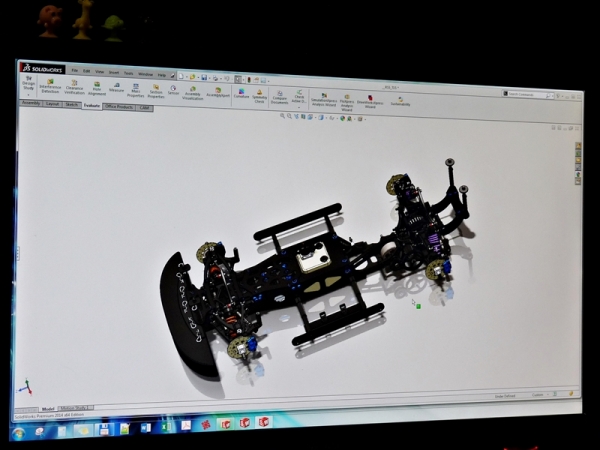Open Section Properties tool
Image resolution: width=600 pixels, height=450 pixels.
(155, 90)
